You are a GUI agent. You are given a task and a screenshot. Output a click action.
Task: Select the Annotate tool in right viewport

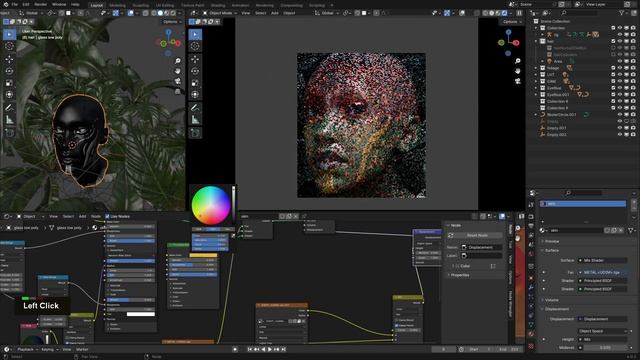coord(195,108)
